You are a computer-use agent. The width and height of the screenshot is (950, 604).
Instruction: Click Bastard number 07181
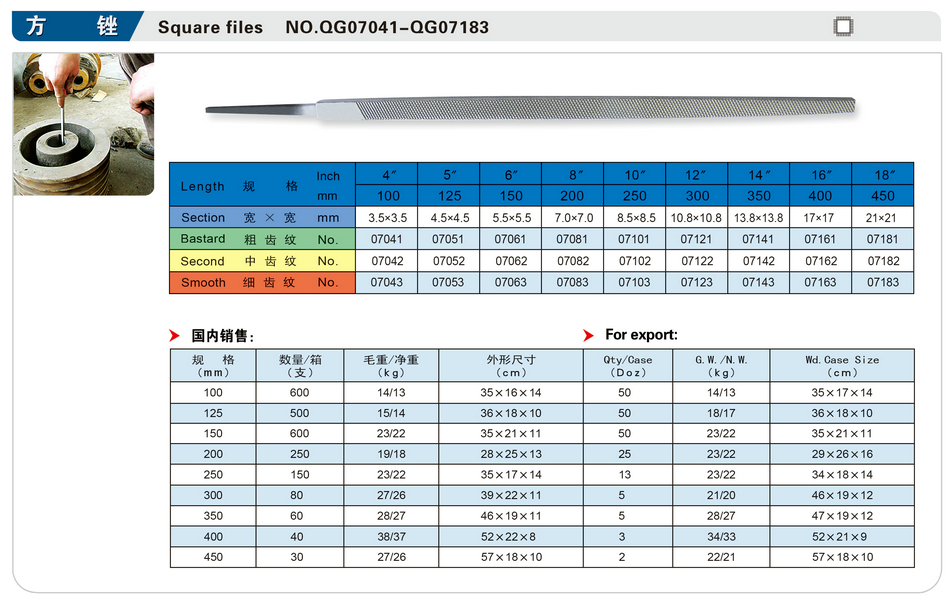[x=883, y=239]
